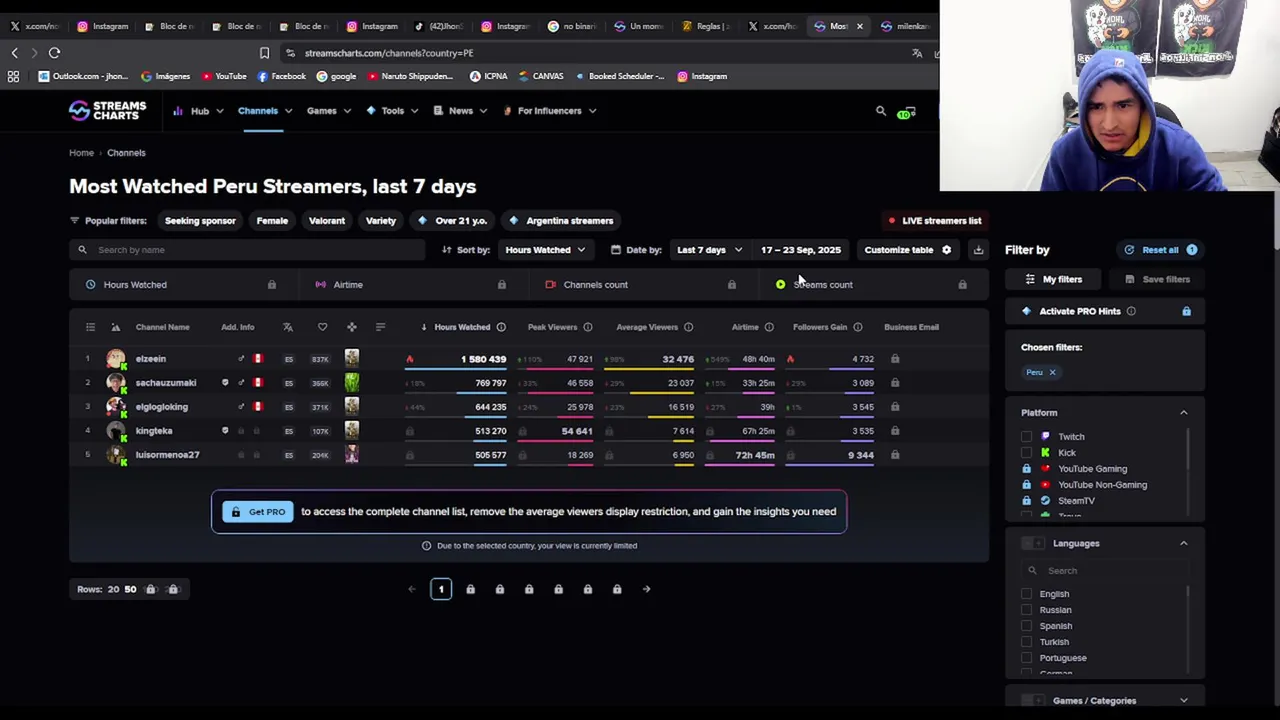Collapse the Platform filter section

click(x=1183, y=413)
